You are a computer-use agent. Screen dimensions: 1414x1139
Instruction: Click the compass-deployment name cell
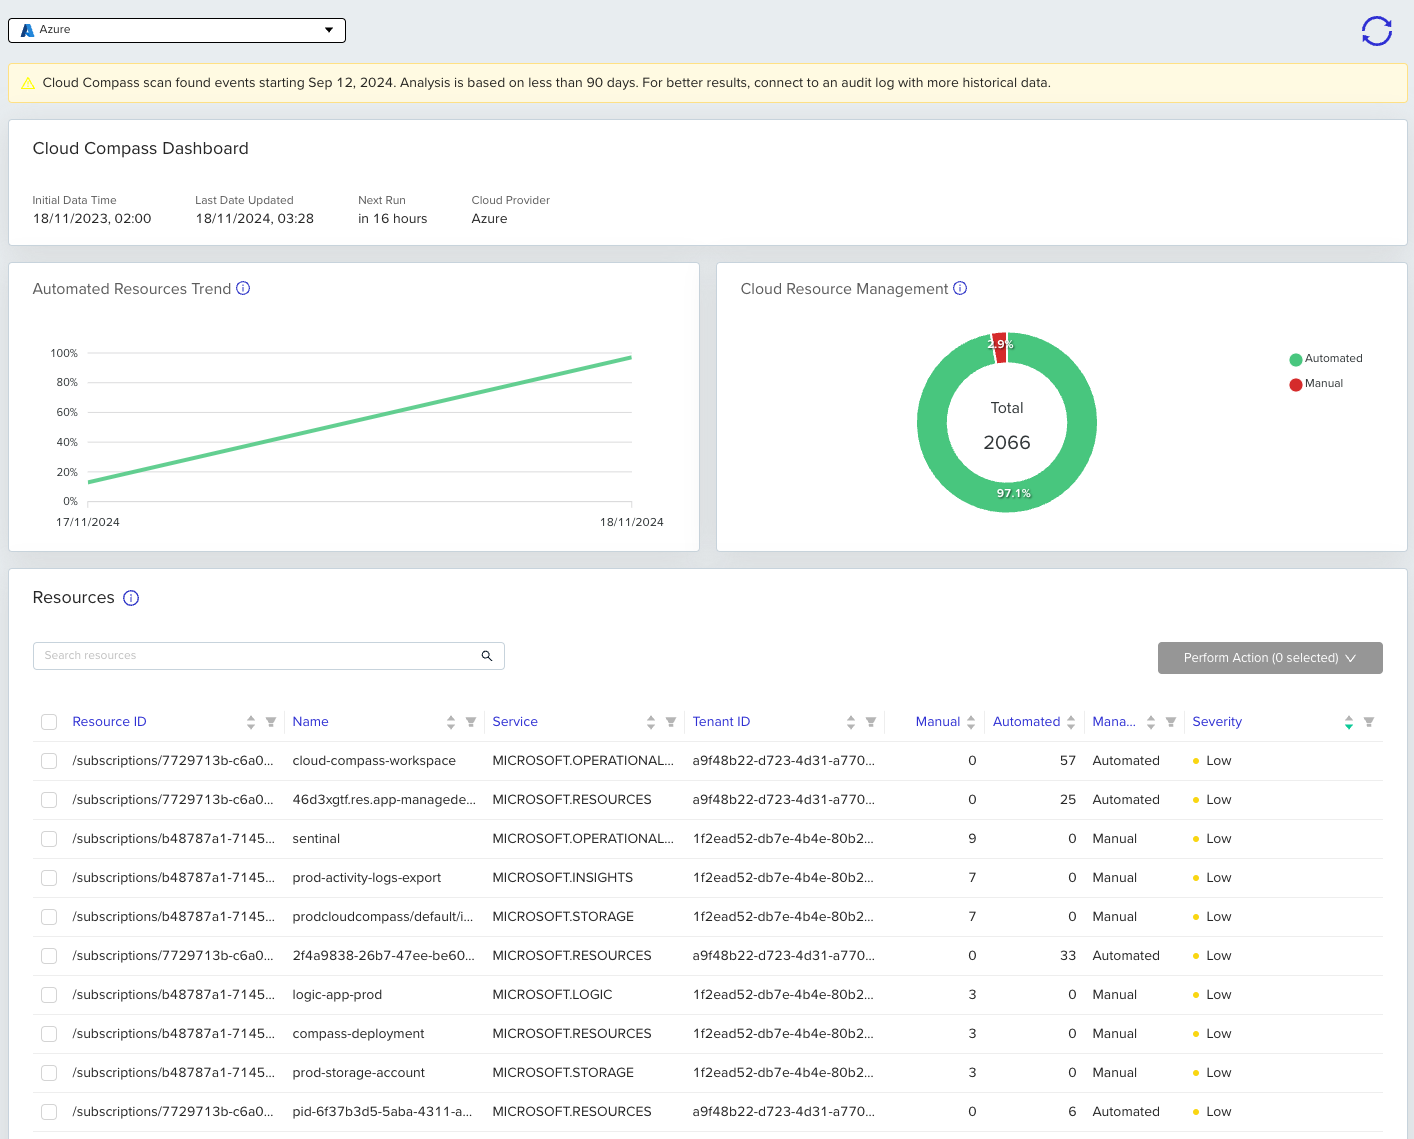[x=358, y=1034]
